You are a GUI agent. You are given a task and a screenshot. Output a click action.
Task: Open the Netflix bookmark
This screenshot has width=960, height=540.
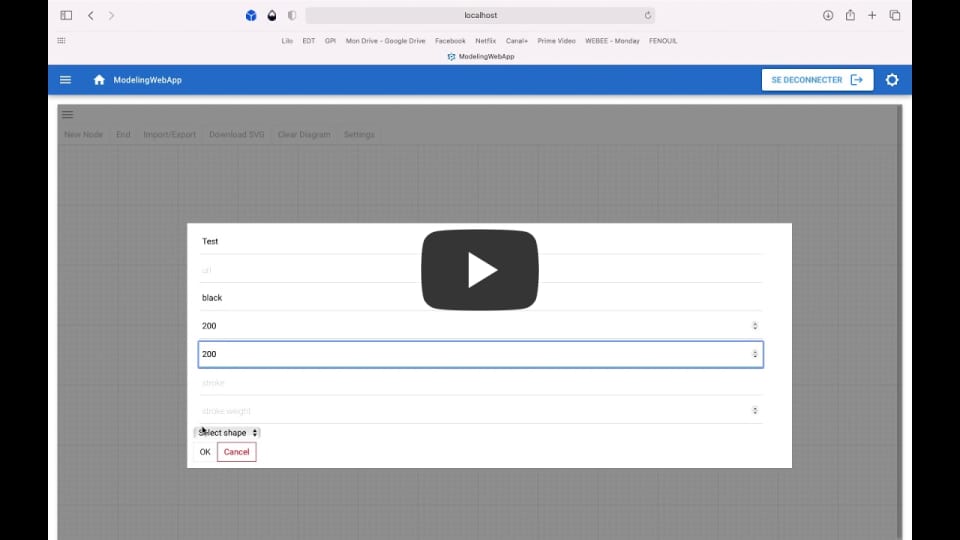(486, 41)
